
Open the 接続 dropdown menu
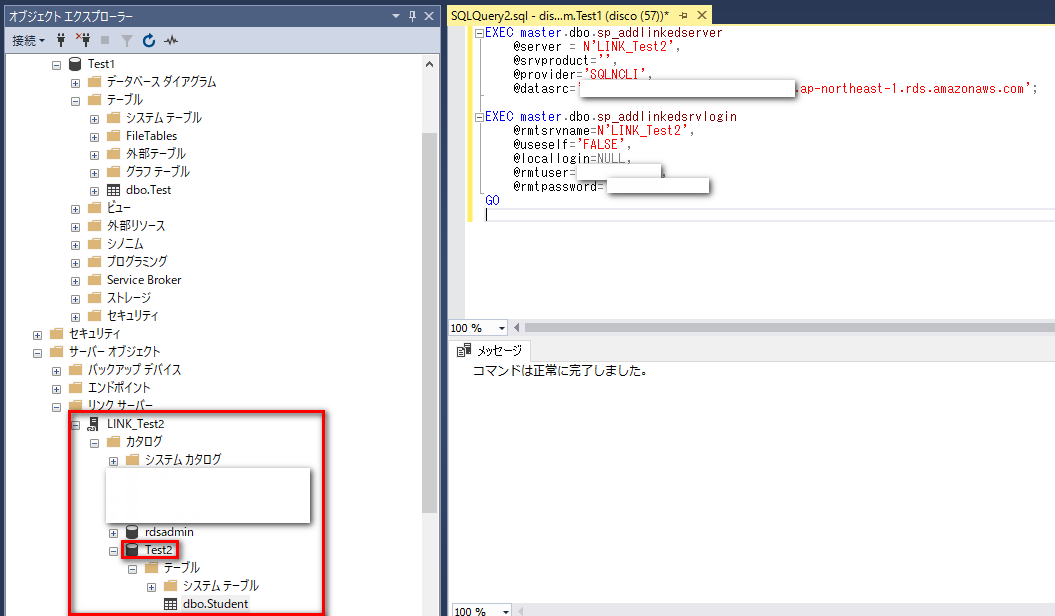coord(27,41)
